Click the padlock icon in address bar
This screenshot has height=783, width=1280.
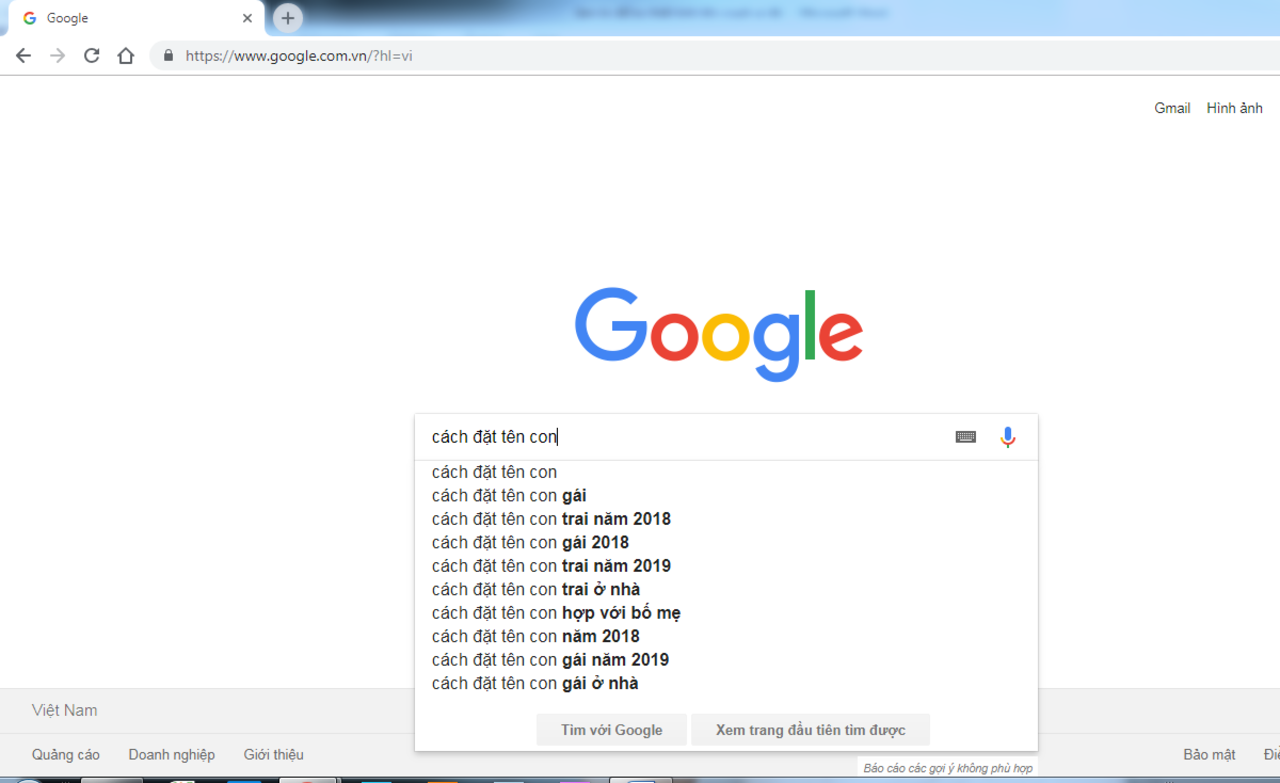[168, 56]
